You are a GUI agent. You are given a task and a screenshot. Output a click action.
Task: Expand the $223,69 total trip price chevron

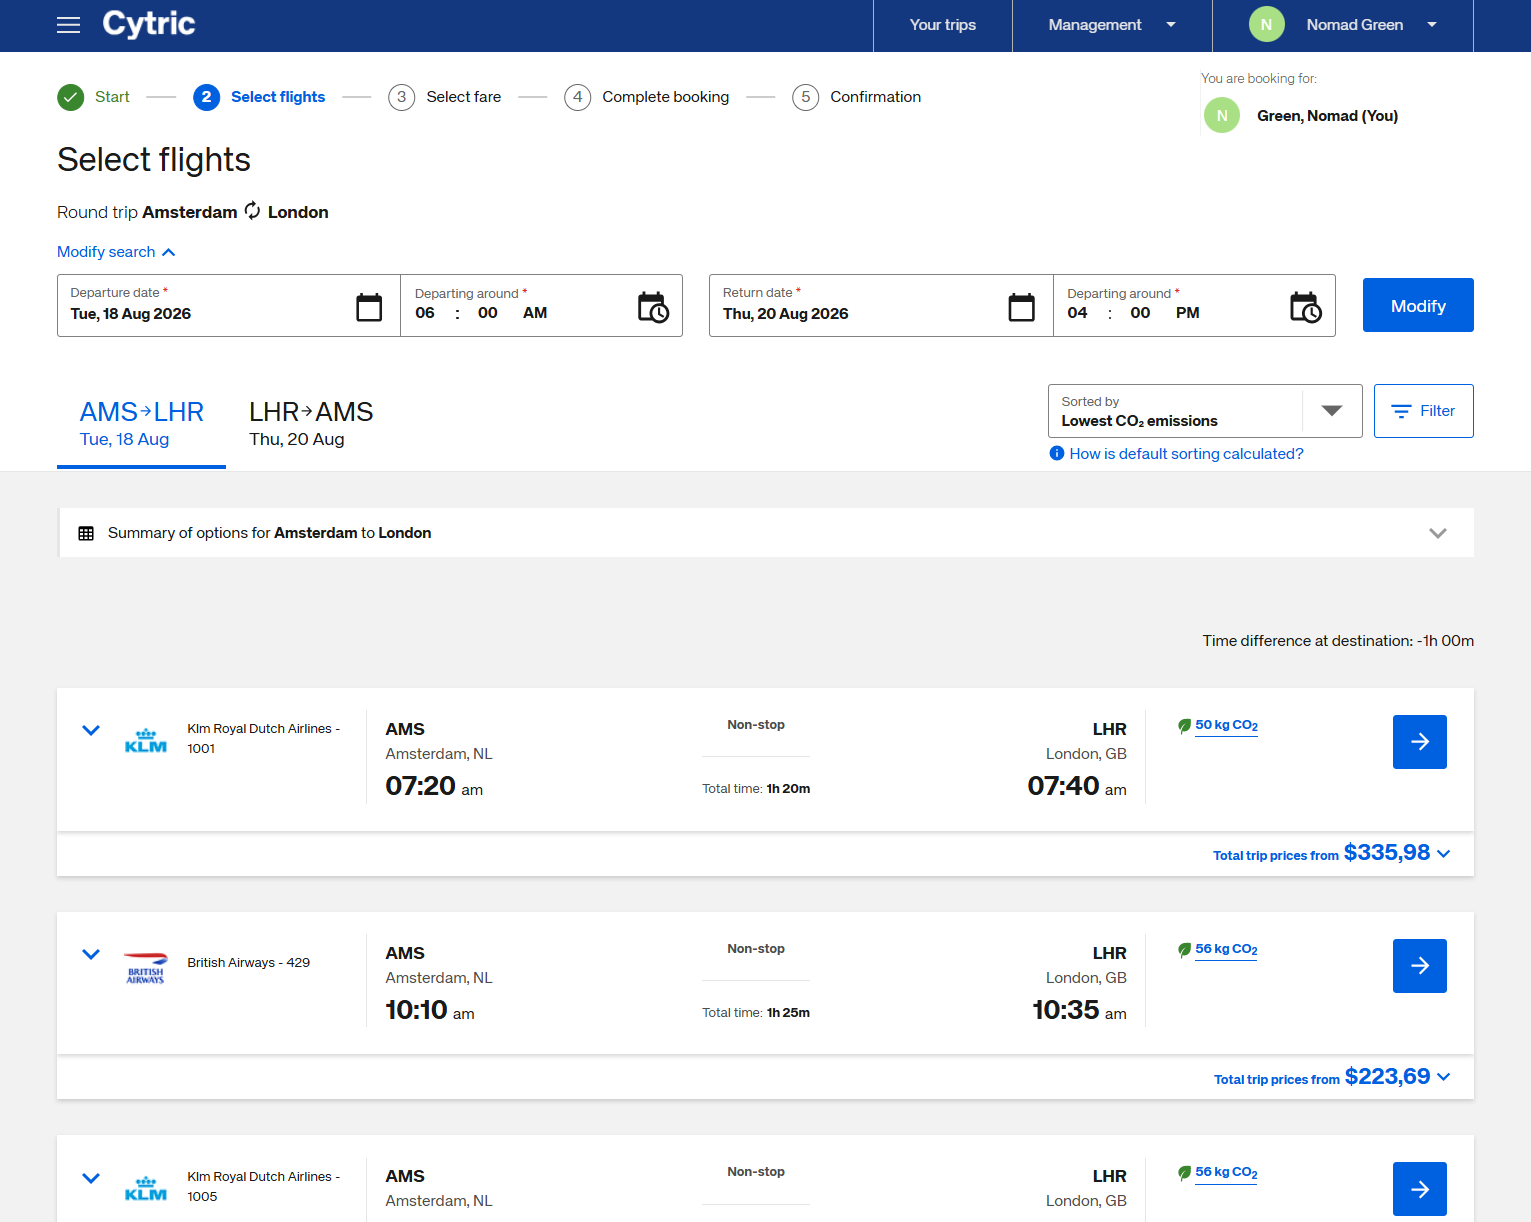click(1444, 1077)
